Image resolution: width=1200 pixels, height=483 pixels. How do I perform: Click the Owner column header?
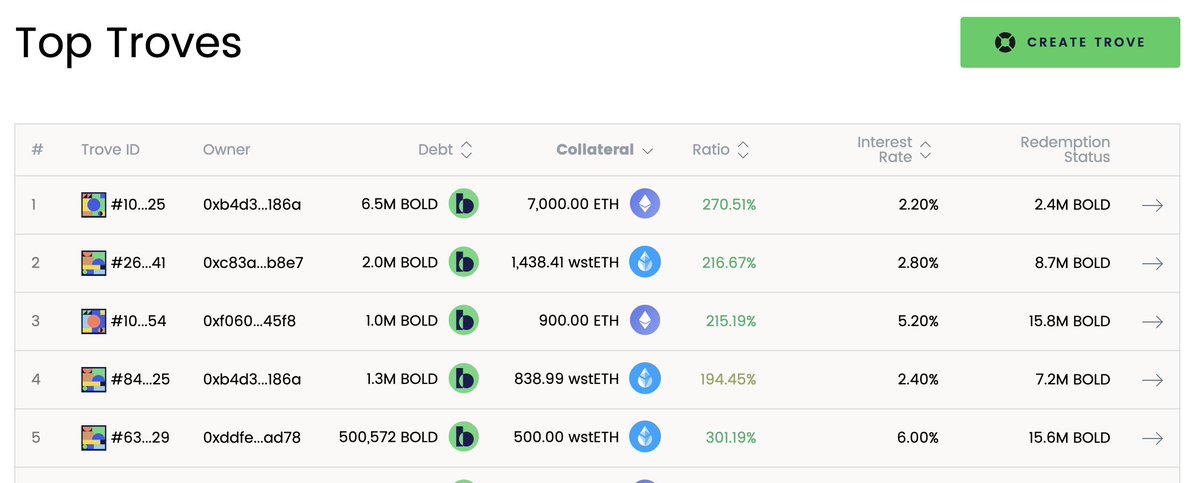click(226, 150)
